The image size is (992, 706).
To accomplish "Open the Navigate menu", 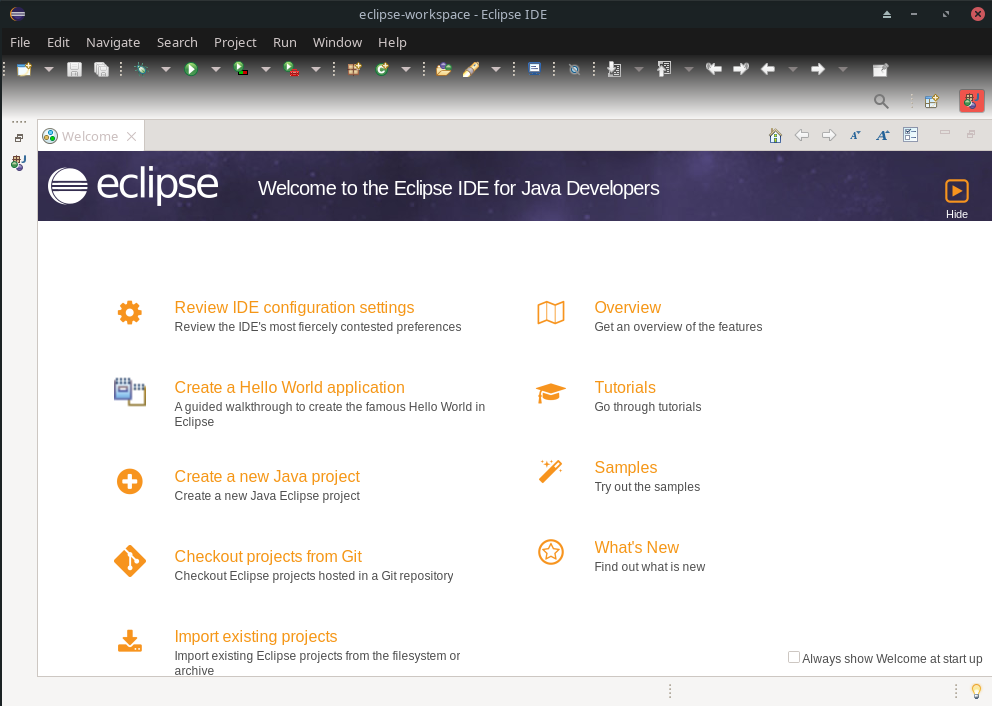I will click(x=113, y=42).
